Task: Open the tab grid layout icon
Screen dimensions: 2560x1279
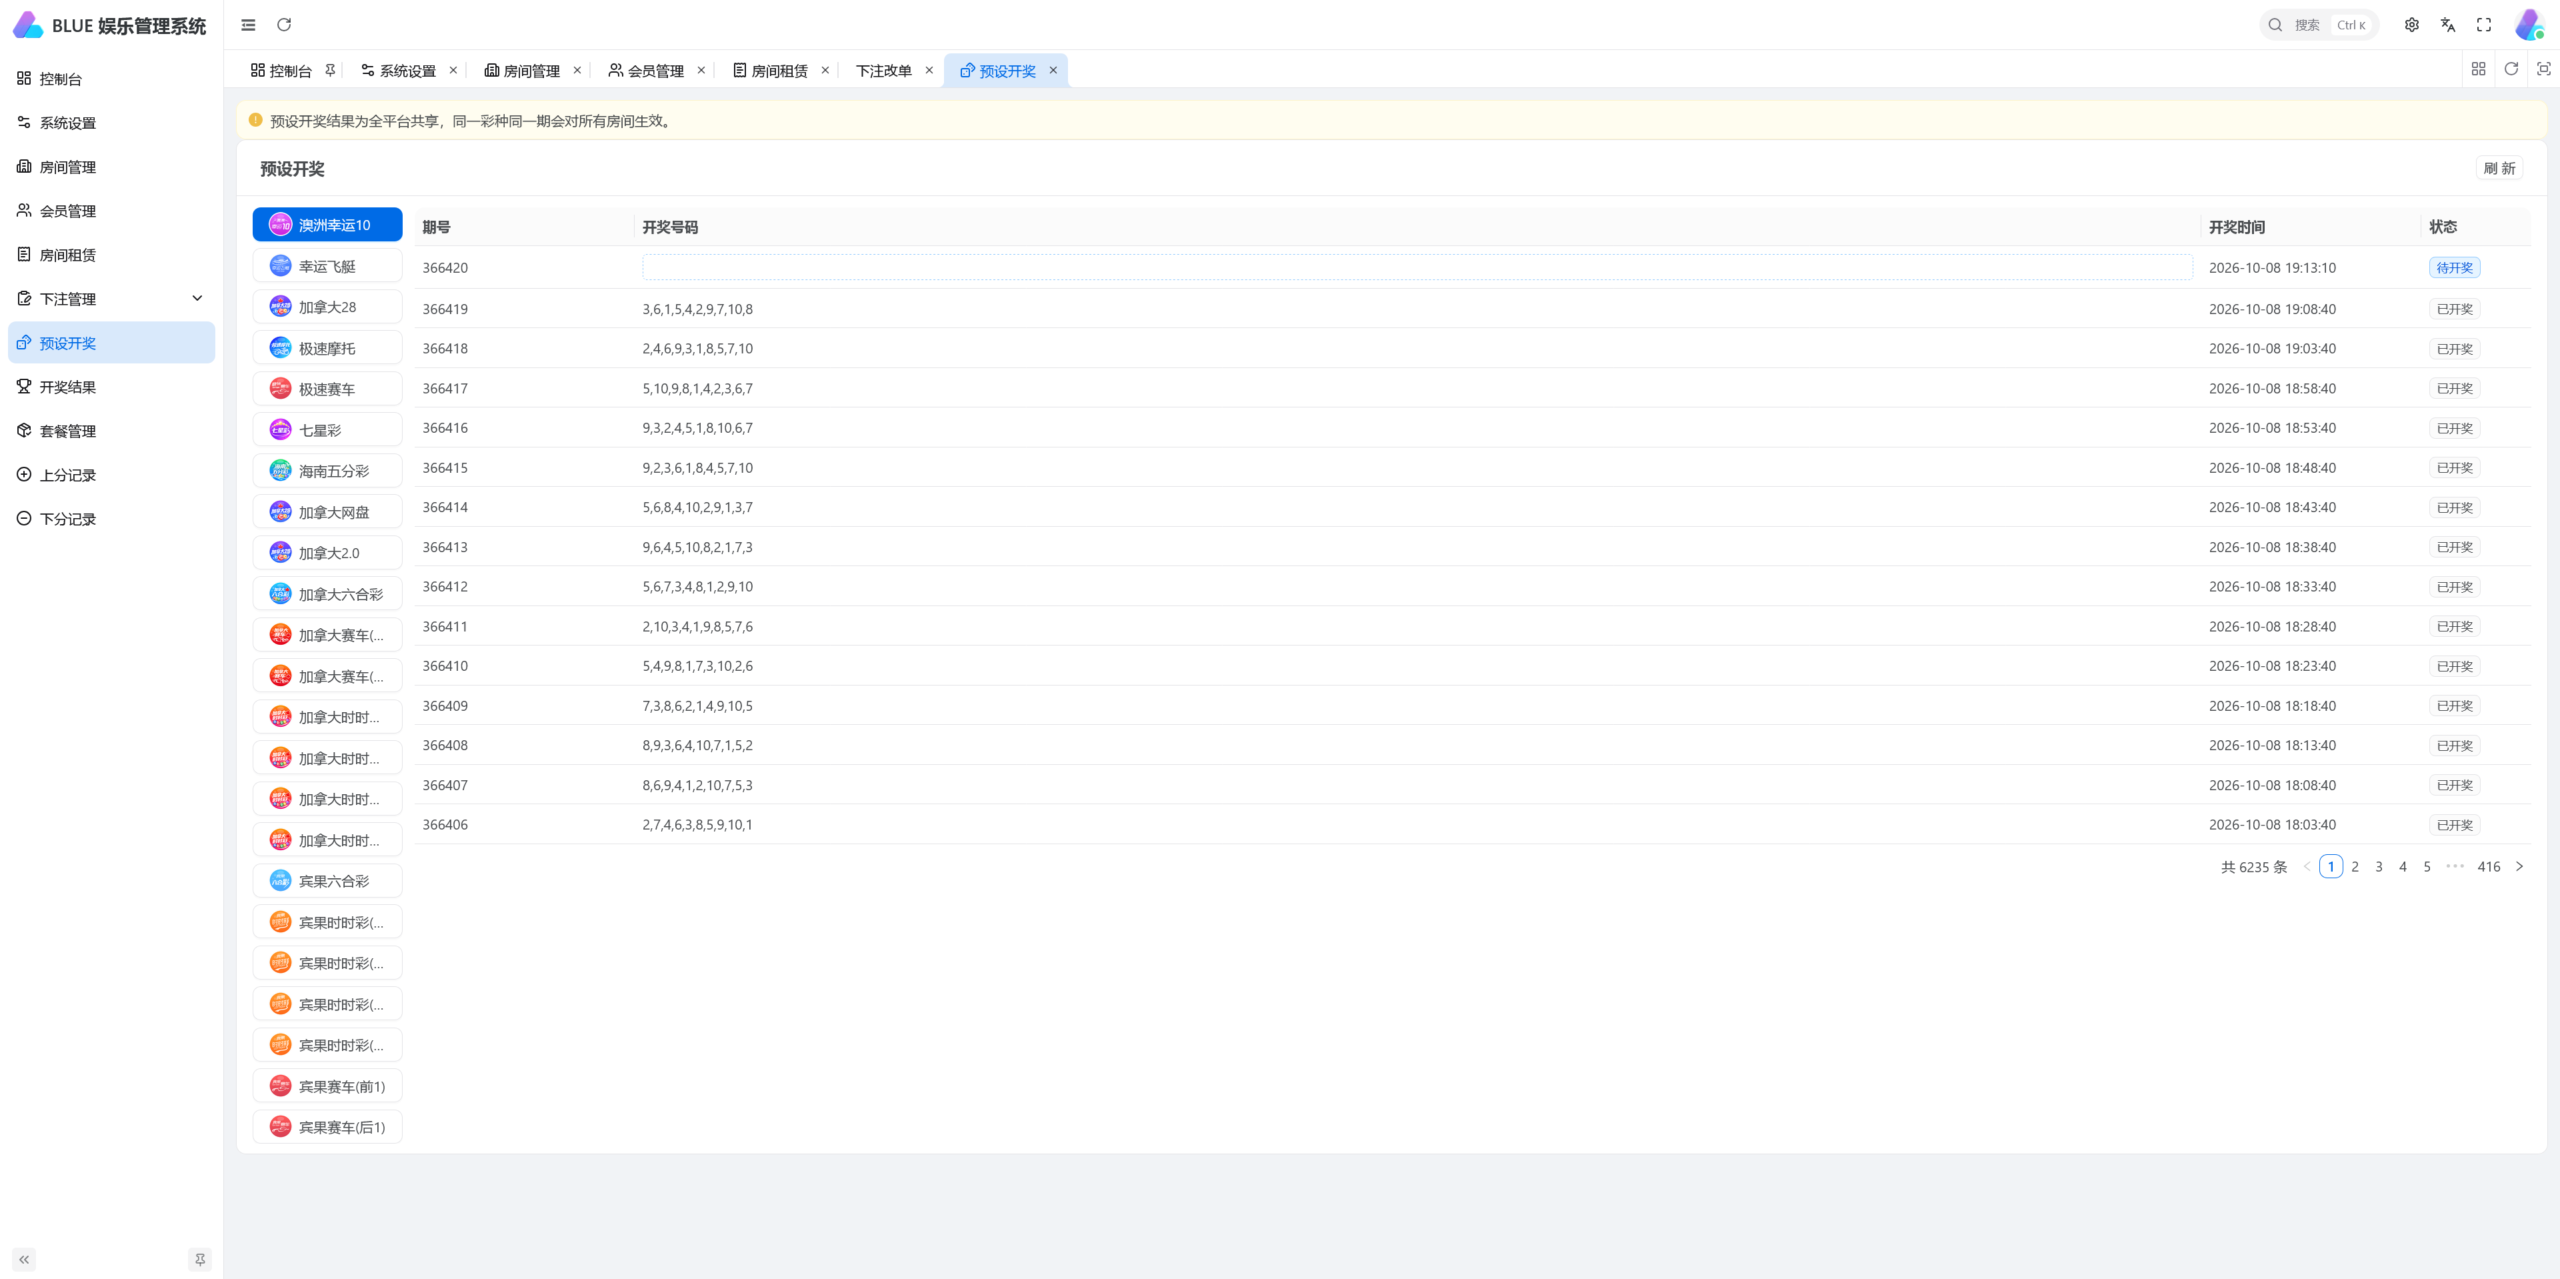Action: tap(2478, 69)
